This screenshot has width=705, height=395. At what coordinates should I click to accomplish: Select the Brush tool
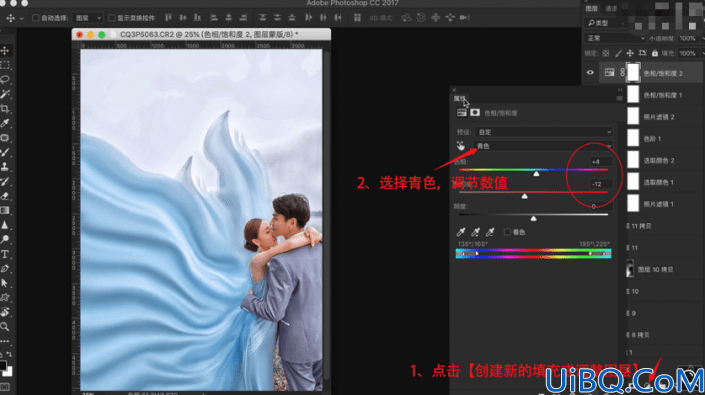(5, 152)
